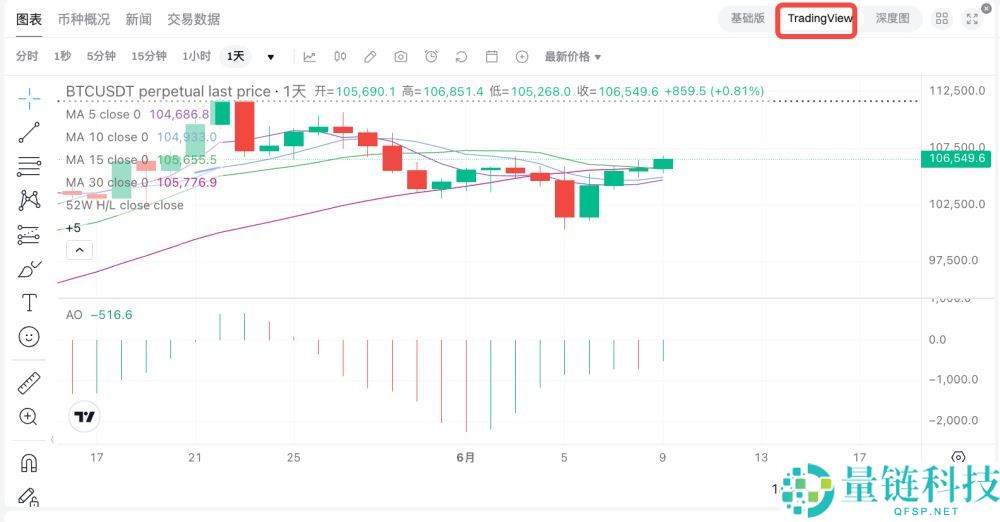
Task: Toggle the magnet snap mode
Action: pyautogui.click(x=29, y=463)
